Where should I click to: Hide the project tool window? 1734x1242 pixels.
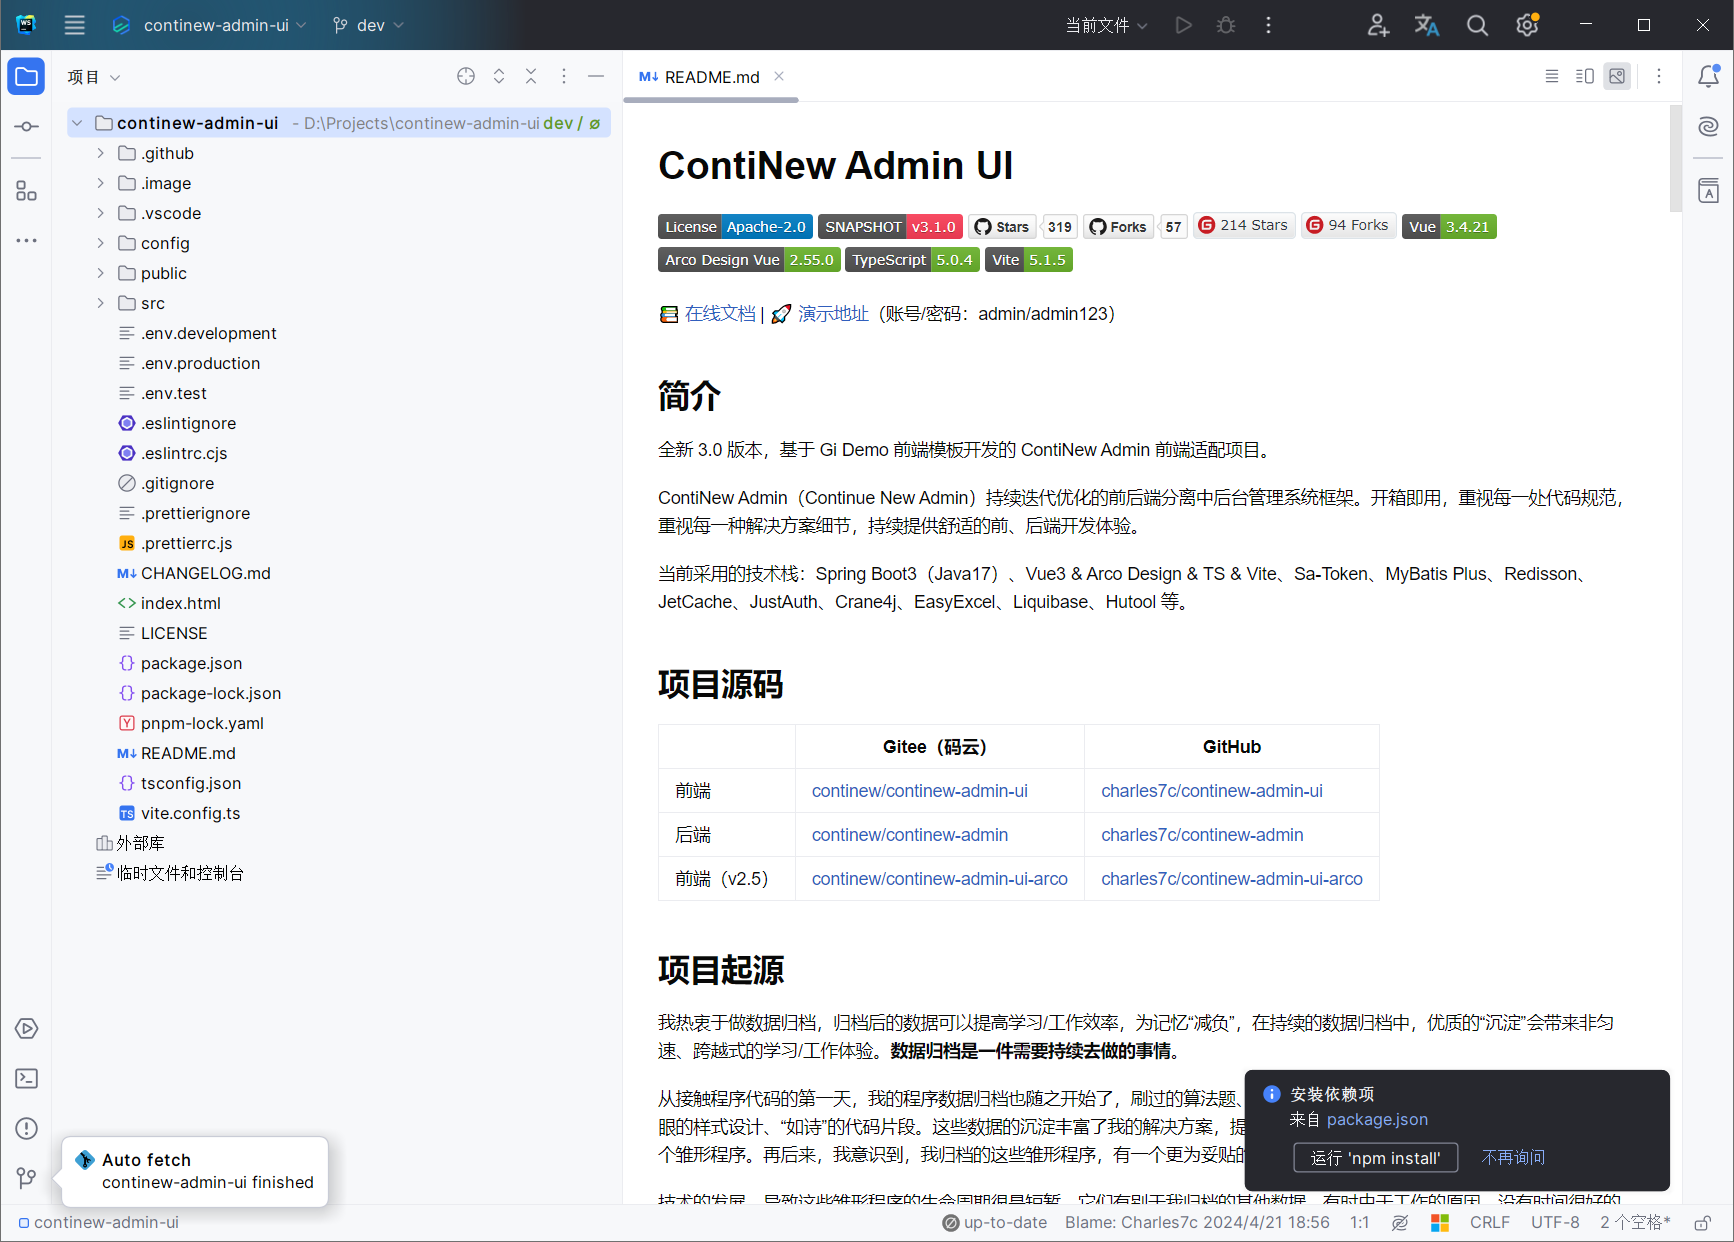pos(596,77)
